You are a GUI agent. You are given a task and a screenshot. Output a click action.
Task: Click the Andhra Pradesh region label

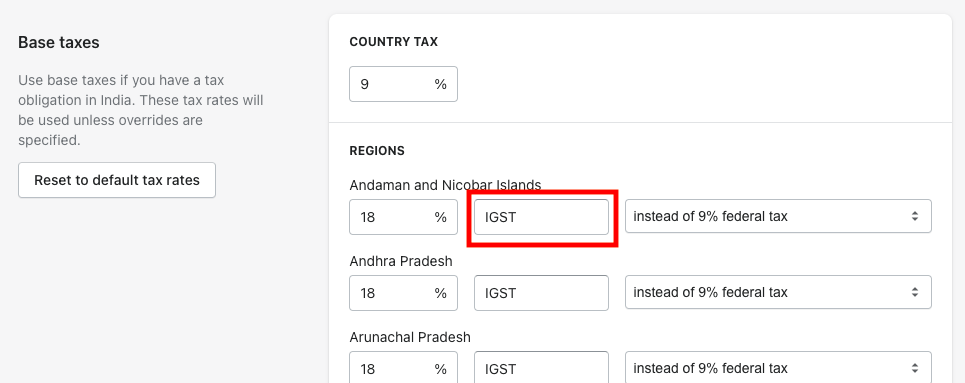tap(401, 261)
